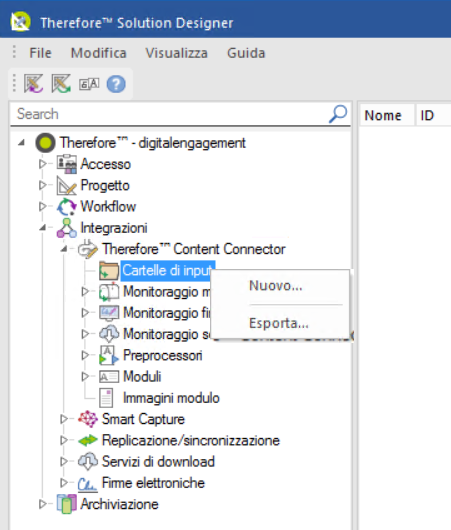This screenshot has height=530, width=451.
Task: Choose Esporta... from the context menu
Action: point(280,323)
